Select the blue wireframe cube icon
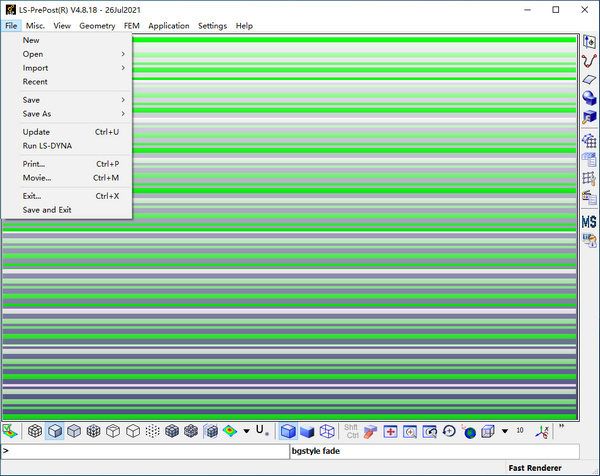This screenshot has height=476, width=600. [x=327, y=431]
